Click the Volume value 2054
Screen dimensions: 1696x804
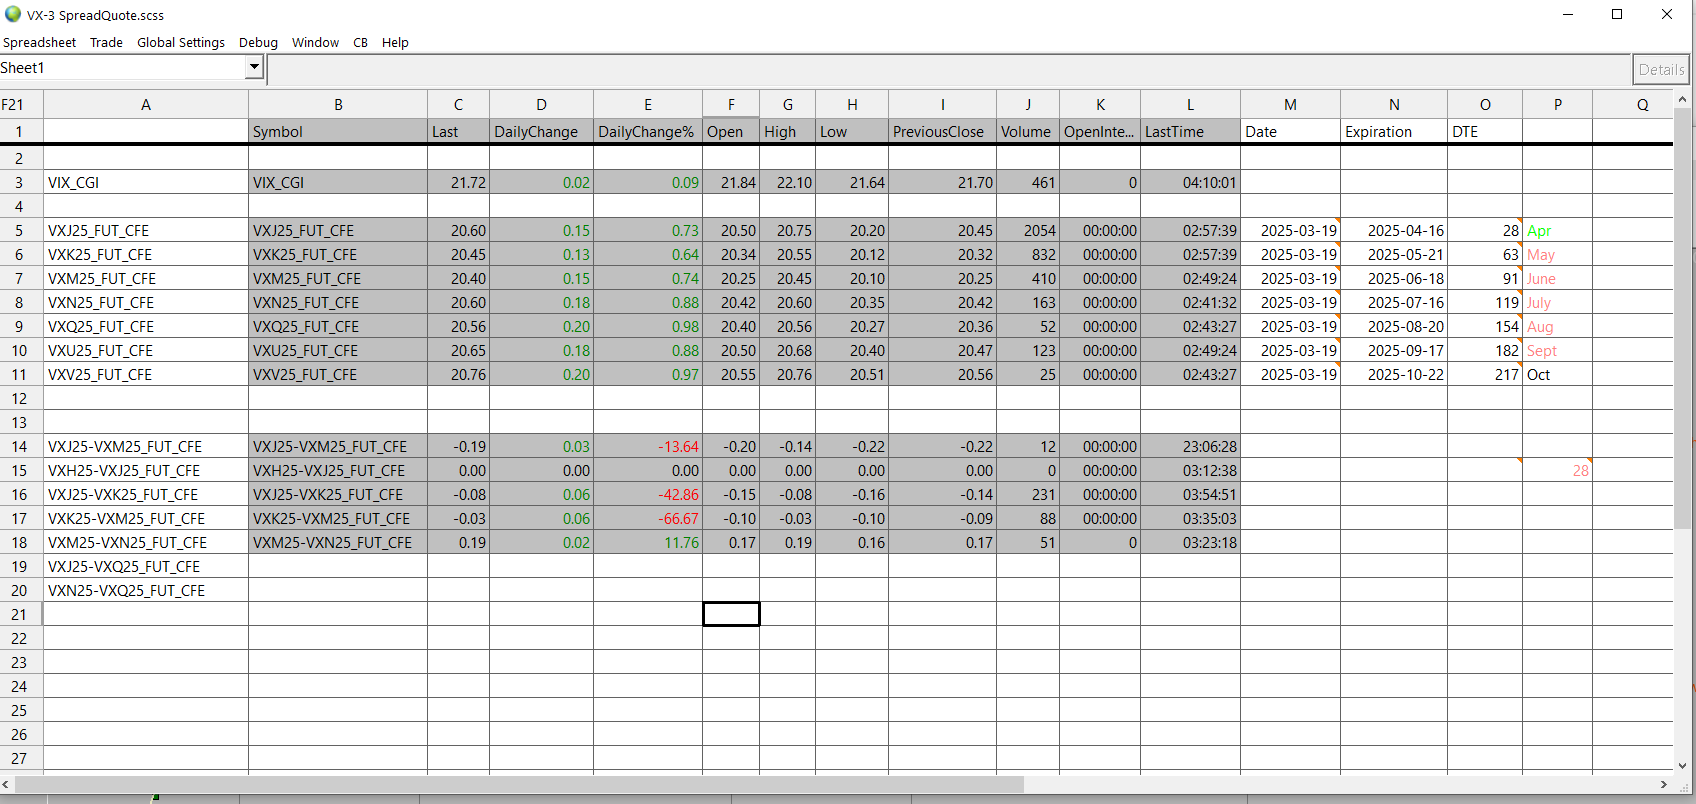[x=1028, y=230]
